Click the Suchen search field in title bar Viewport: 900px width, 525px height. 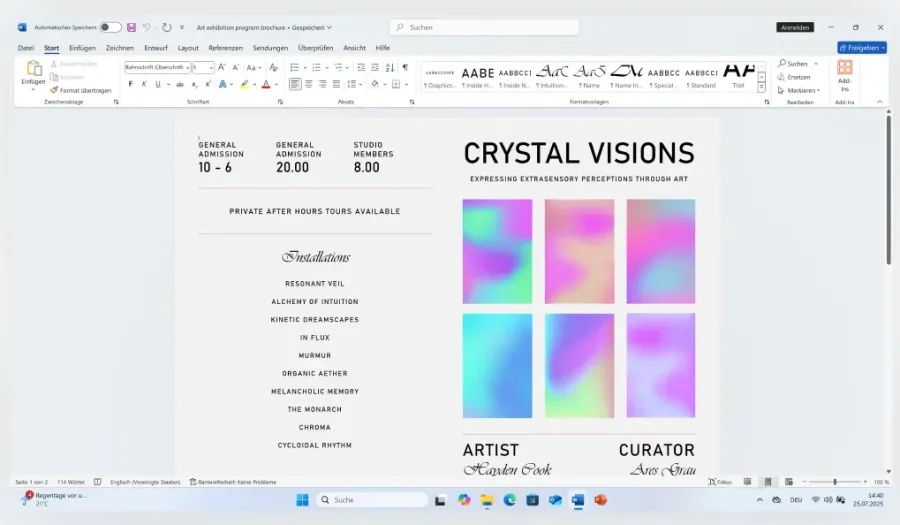tap(484, 27)
